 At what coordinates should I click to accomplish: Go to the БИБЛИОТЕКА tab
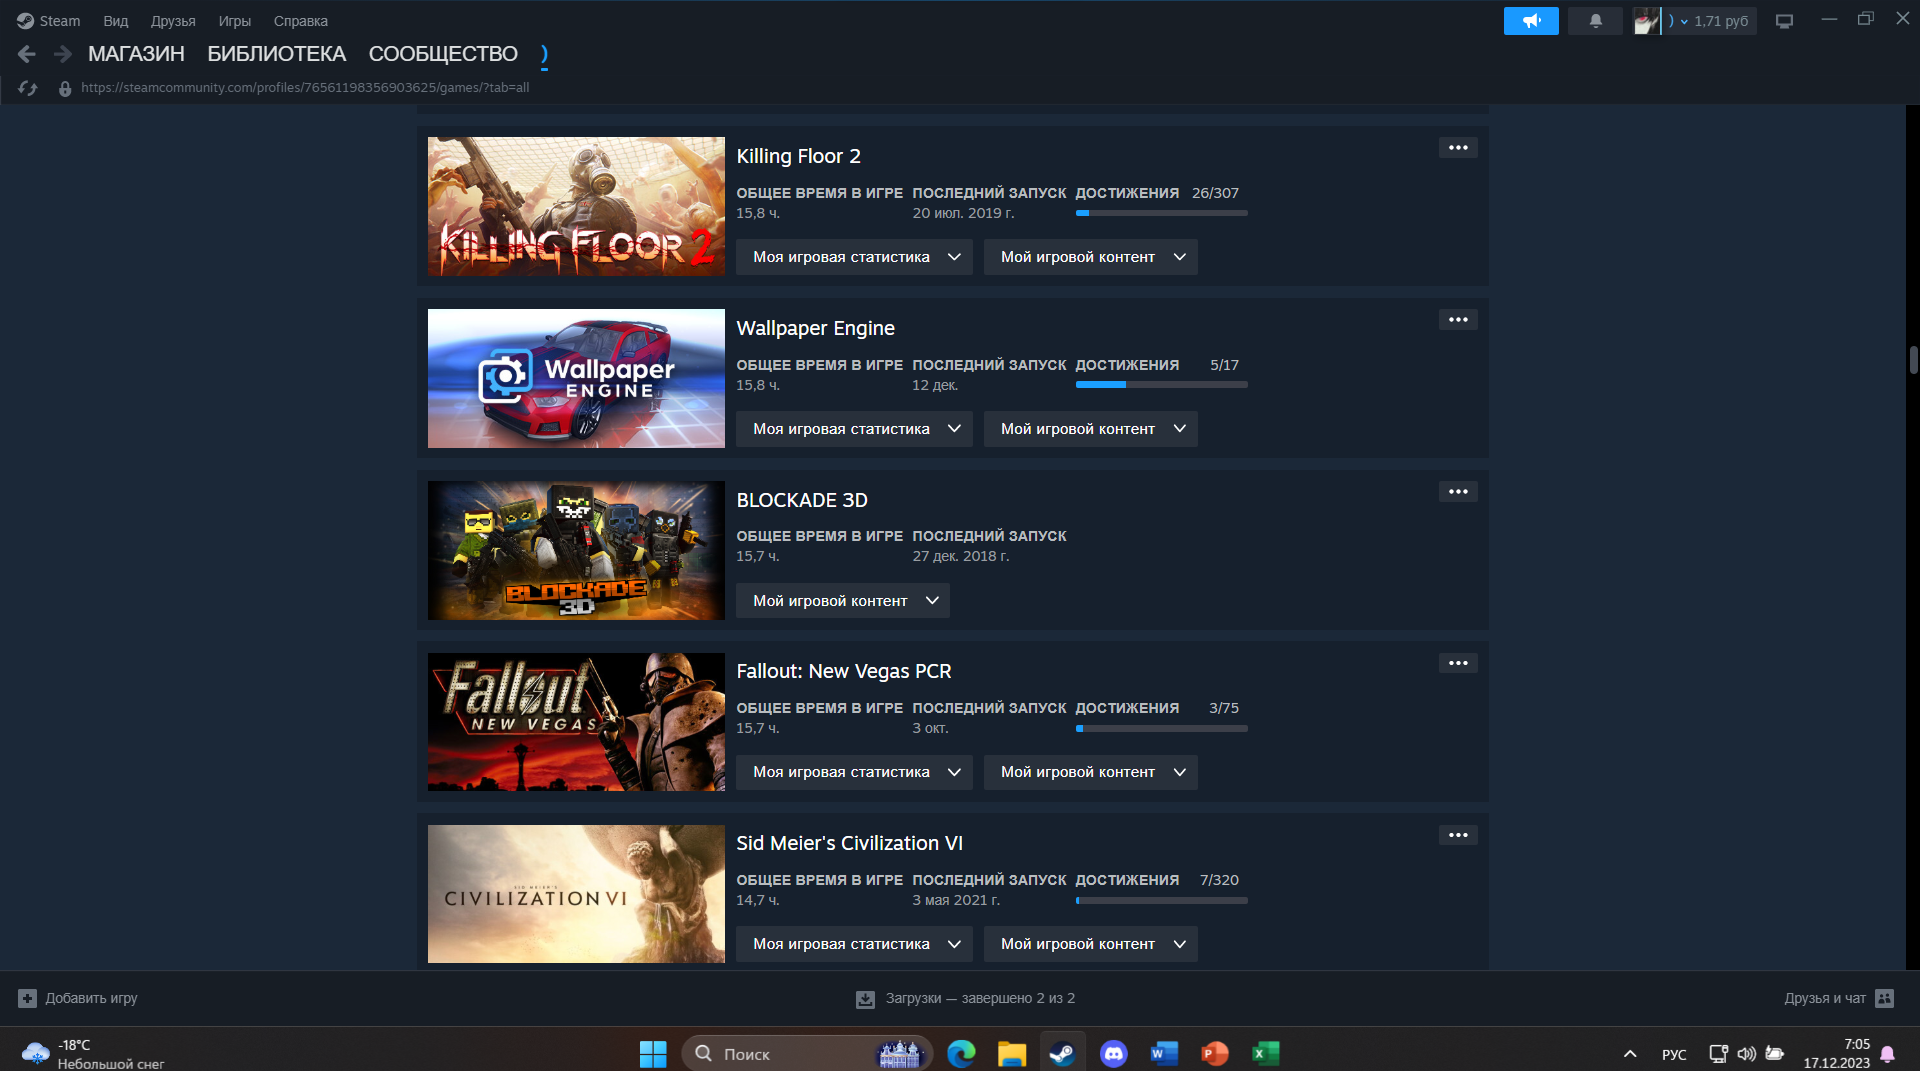tap(277, 54)
